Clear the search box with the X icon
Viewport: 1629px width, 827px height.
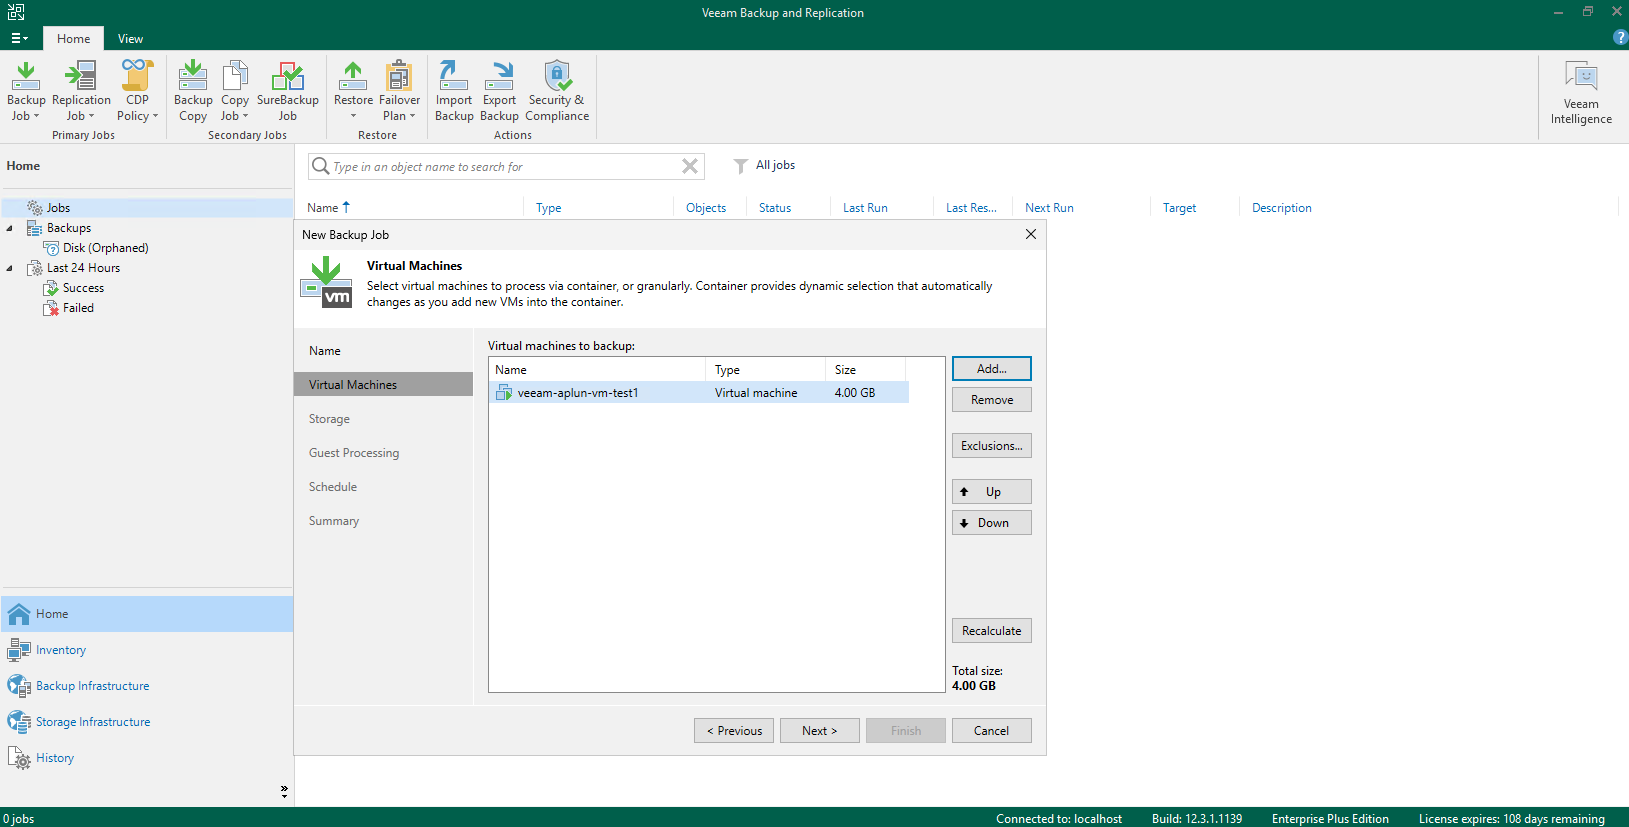(x=690, y=166)
